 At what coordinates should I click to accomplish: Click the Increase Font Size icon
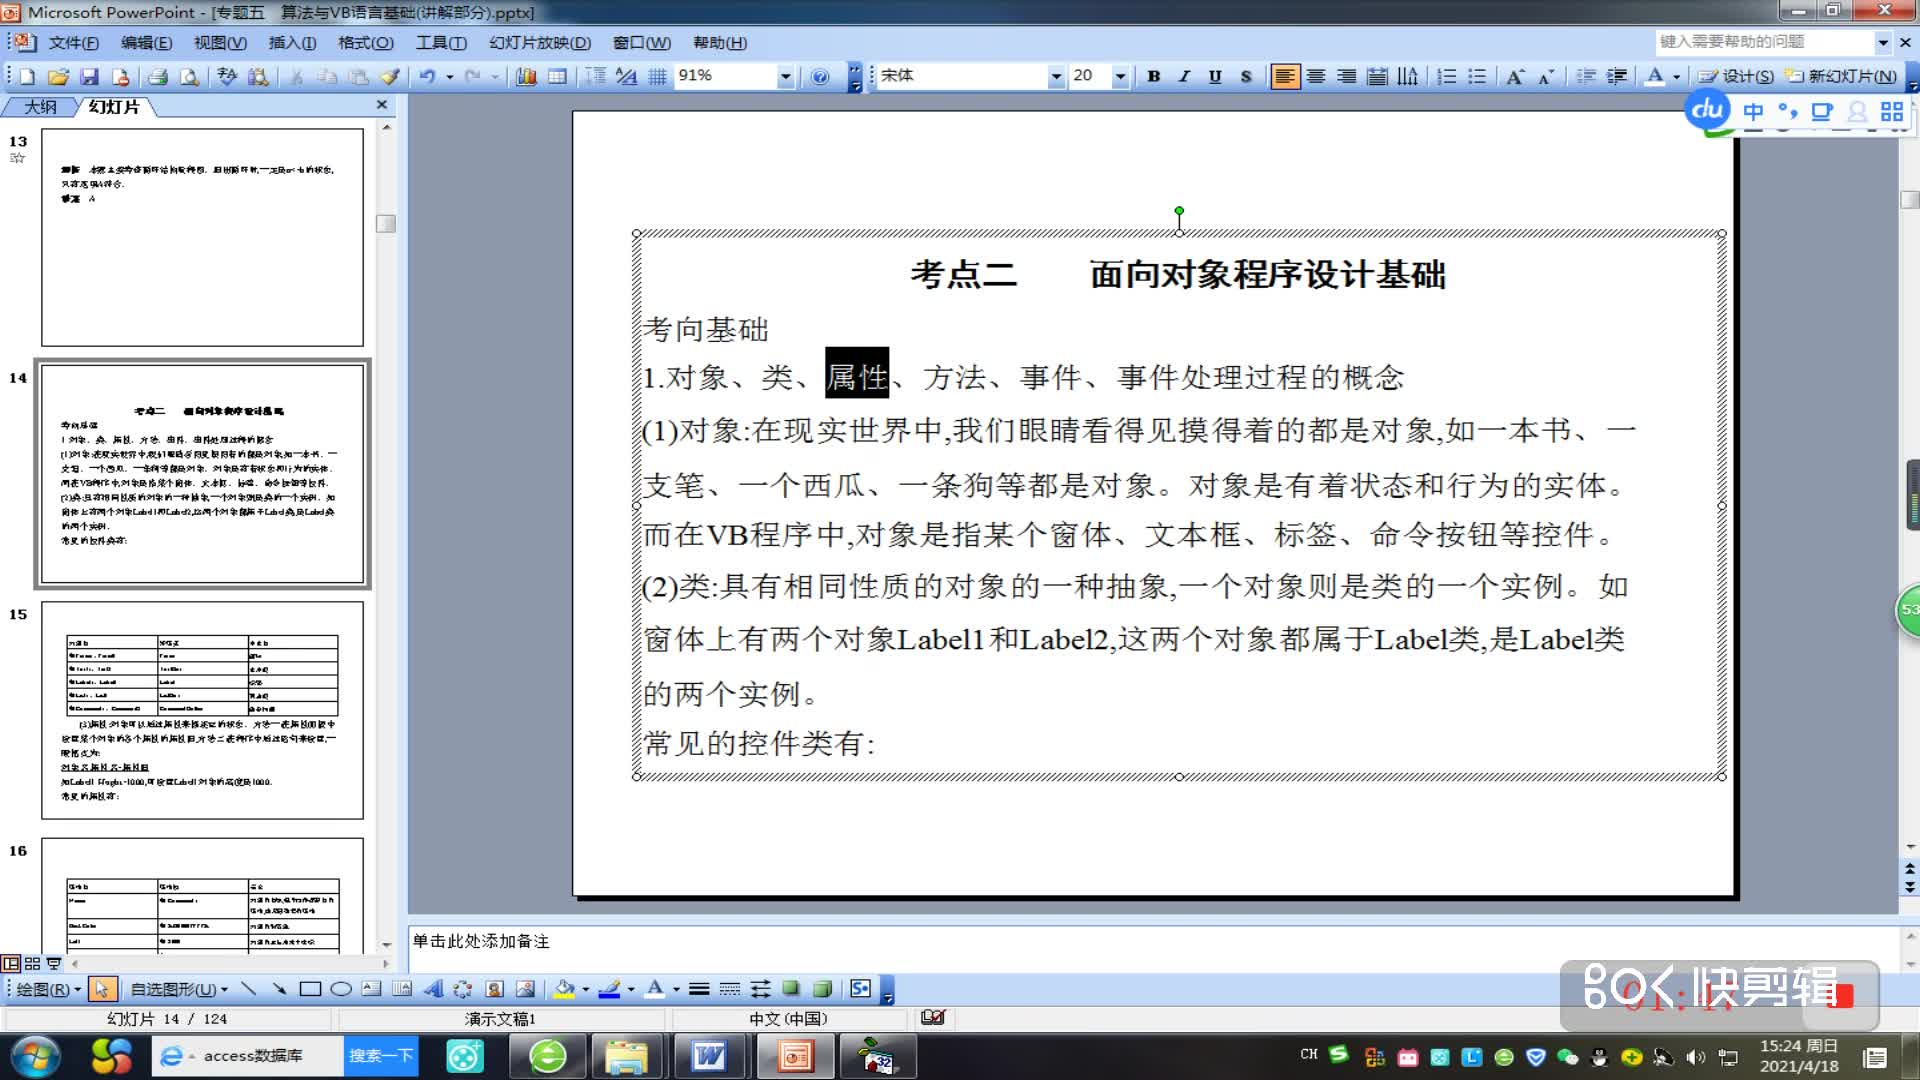pos(1515,77)
